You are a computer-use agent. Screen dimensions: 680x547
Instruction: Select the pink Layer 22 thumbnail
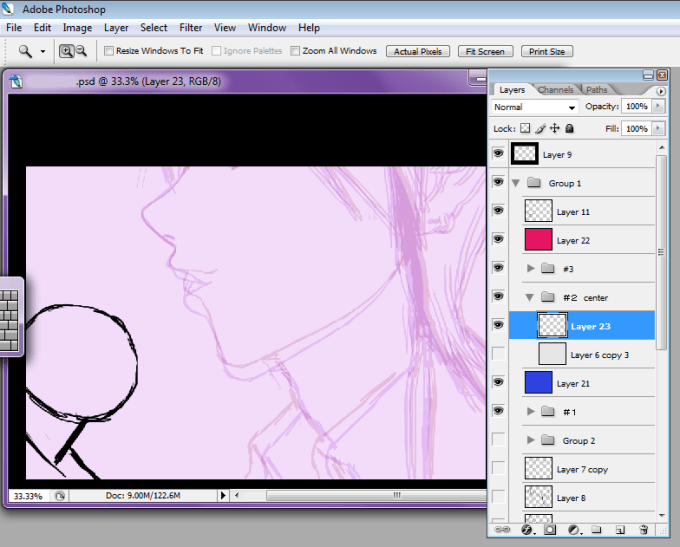pos(538,239)
